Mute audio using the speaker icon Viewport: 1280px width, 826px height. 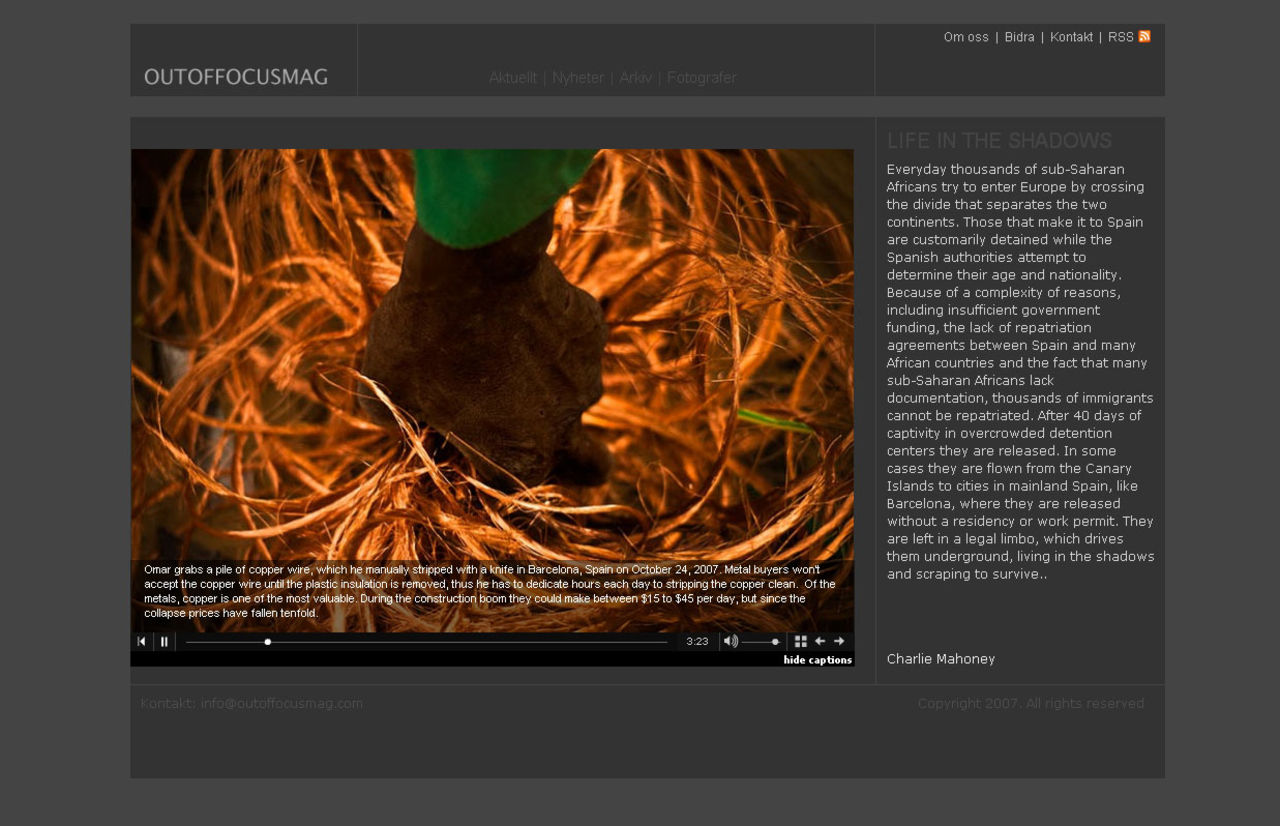click(x=730, y=641)
